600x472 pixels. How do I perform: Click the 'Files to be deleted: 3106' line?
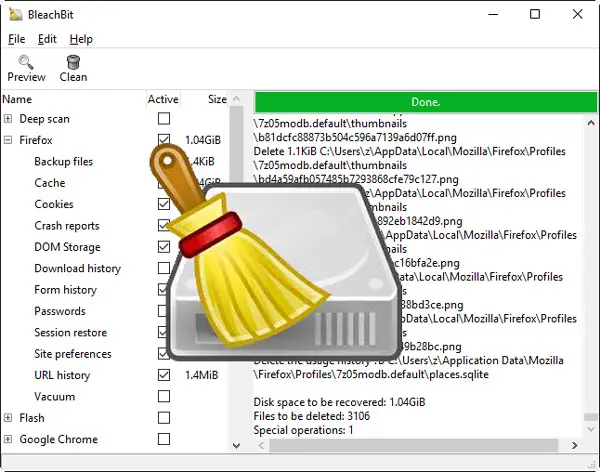pos(311,416)
